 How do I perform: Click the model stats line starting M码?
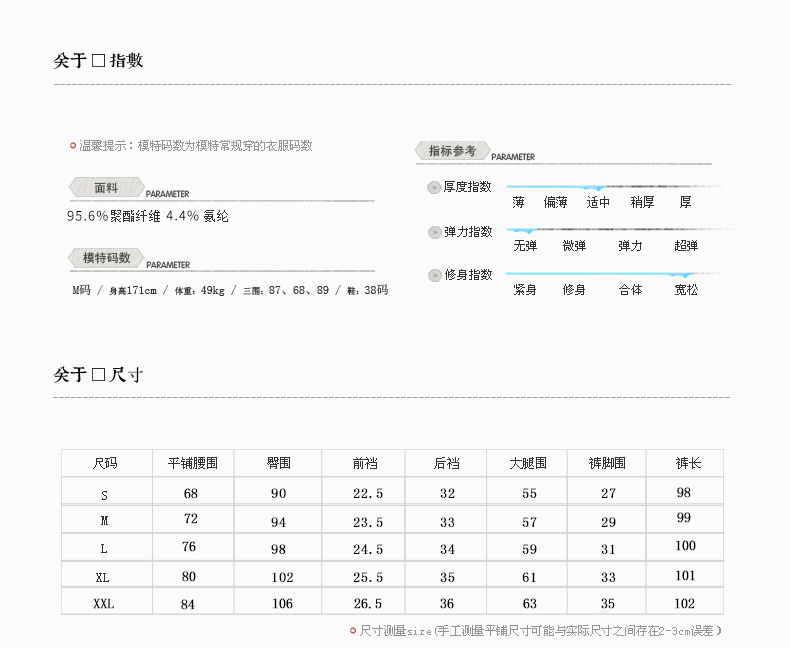[x=230, y=290]
